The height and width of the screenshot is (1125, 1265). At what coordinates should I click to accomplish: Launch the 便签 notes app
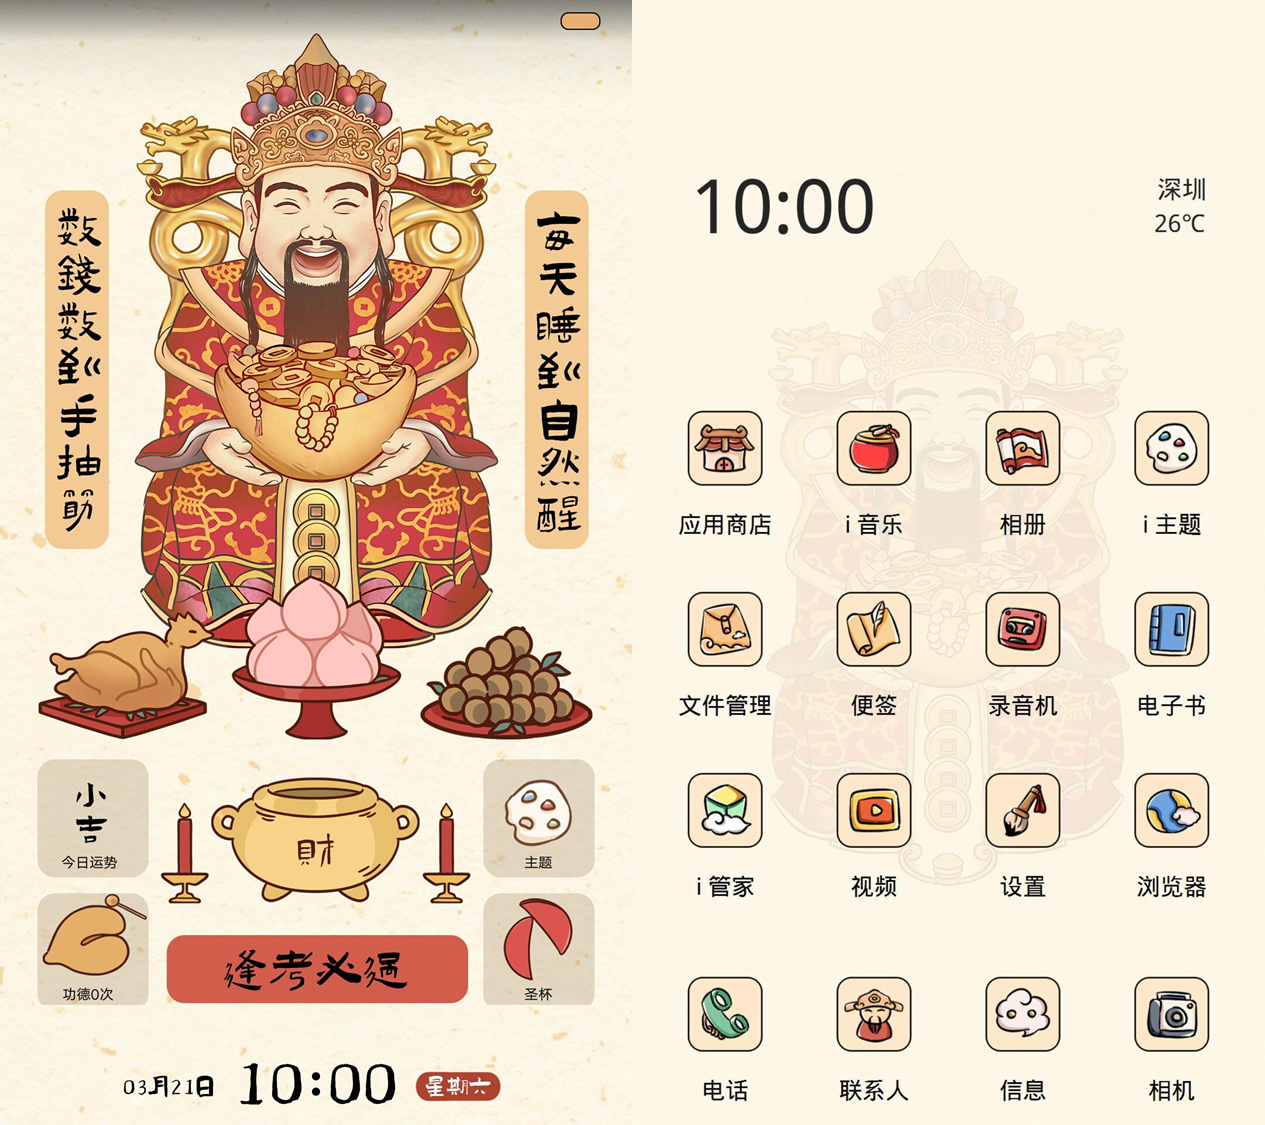(874, 629)
